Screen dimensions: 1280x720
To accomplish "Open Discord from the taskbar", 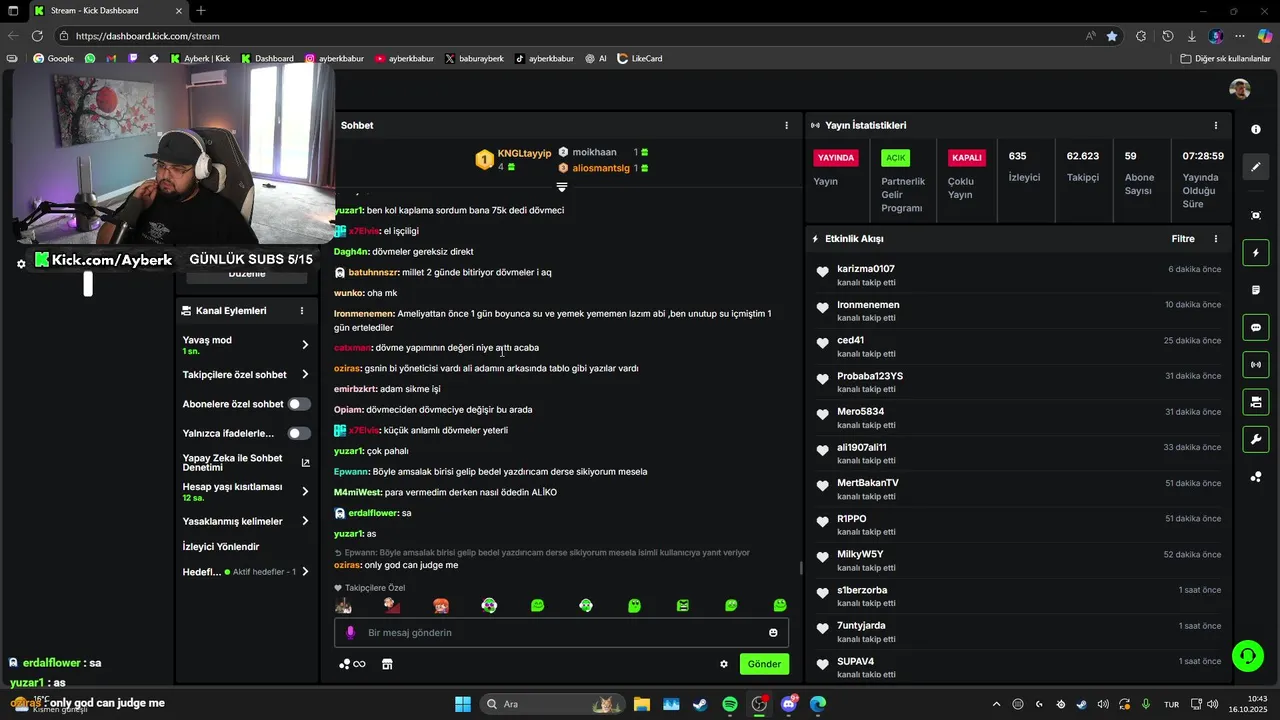I will (789, 704).
